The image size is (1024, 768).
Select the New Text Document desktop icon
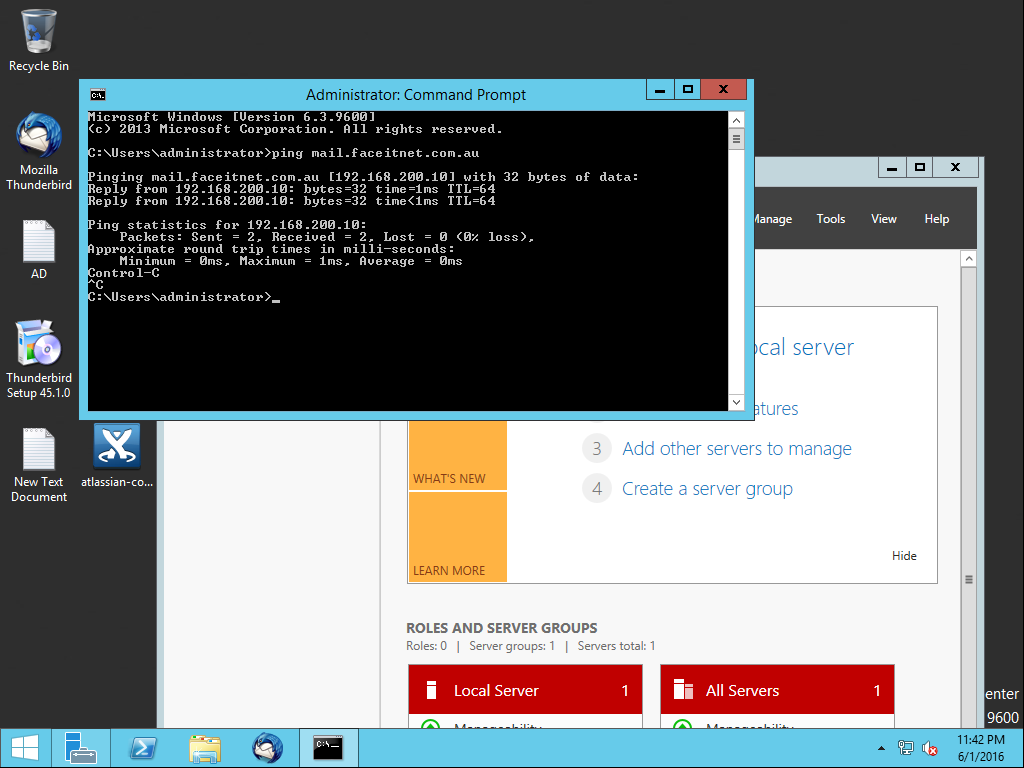(x=39, y=465)
